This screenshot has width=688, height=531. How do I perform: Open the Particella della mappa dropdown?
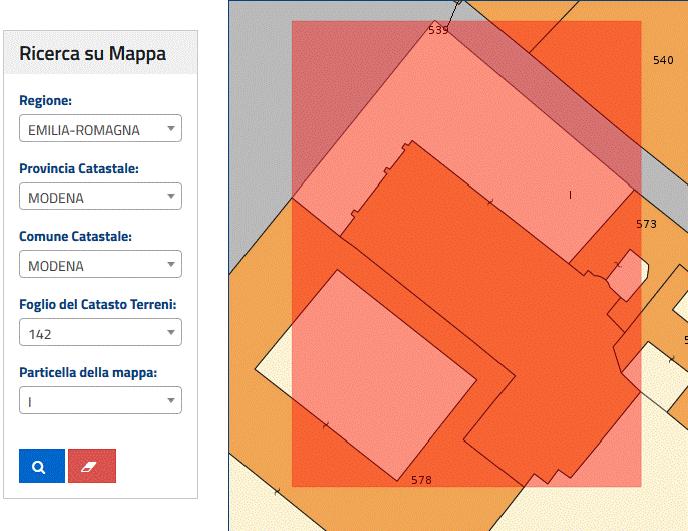coord(100,400)
